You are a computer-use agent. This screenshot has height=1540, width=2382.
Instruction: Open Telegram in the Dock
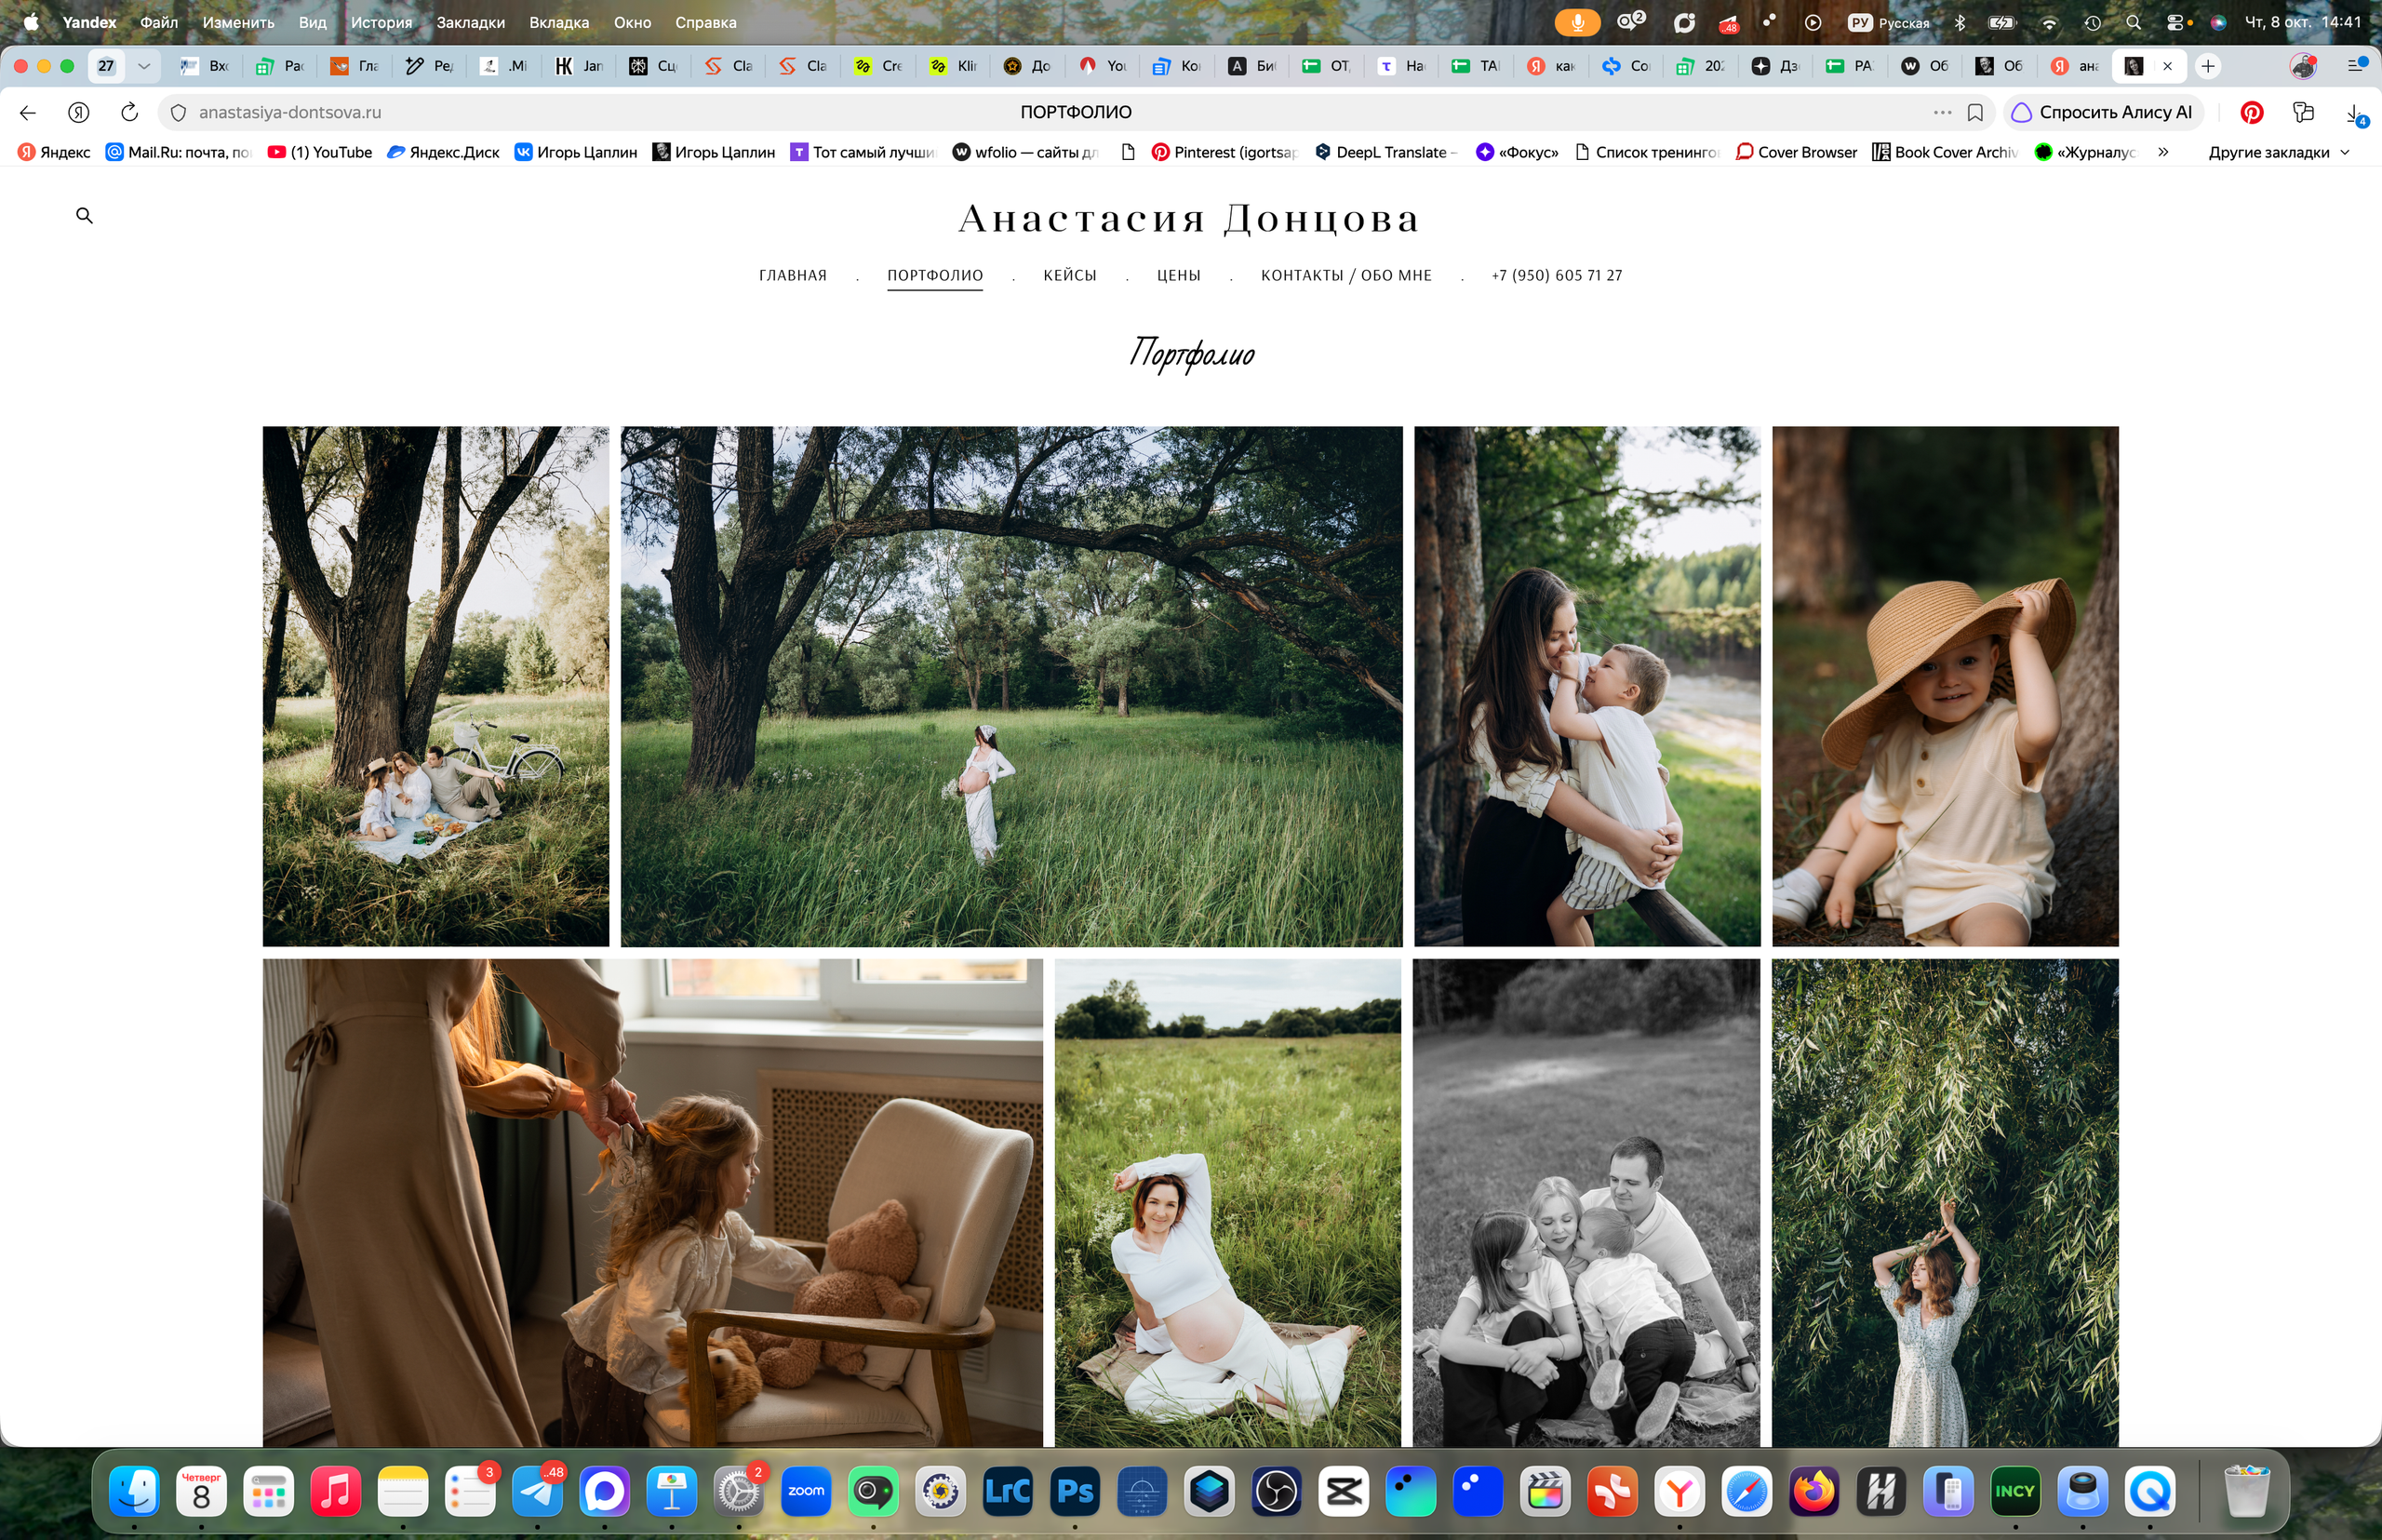click(x=538, y=1492)
